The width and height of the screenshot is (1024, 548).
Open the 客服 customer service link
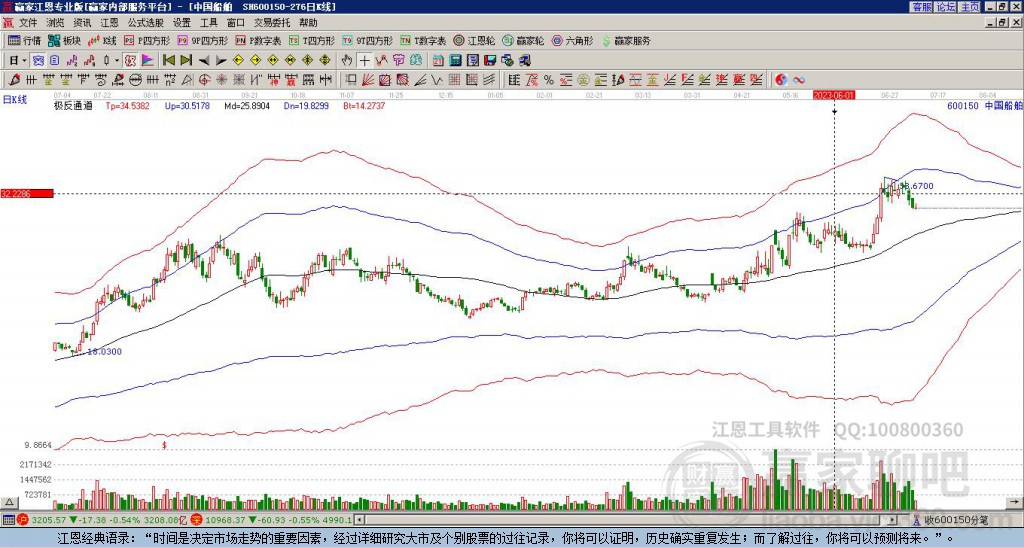point(921,7)
